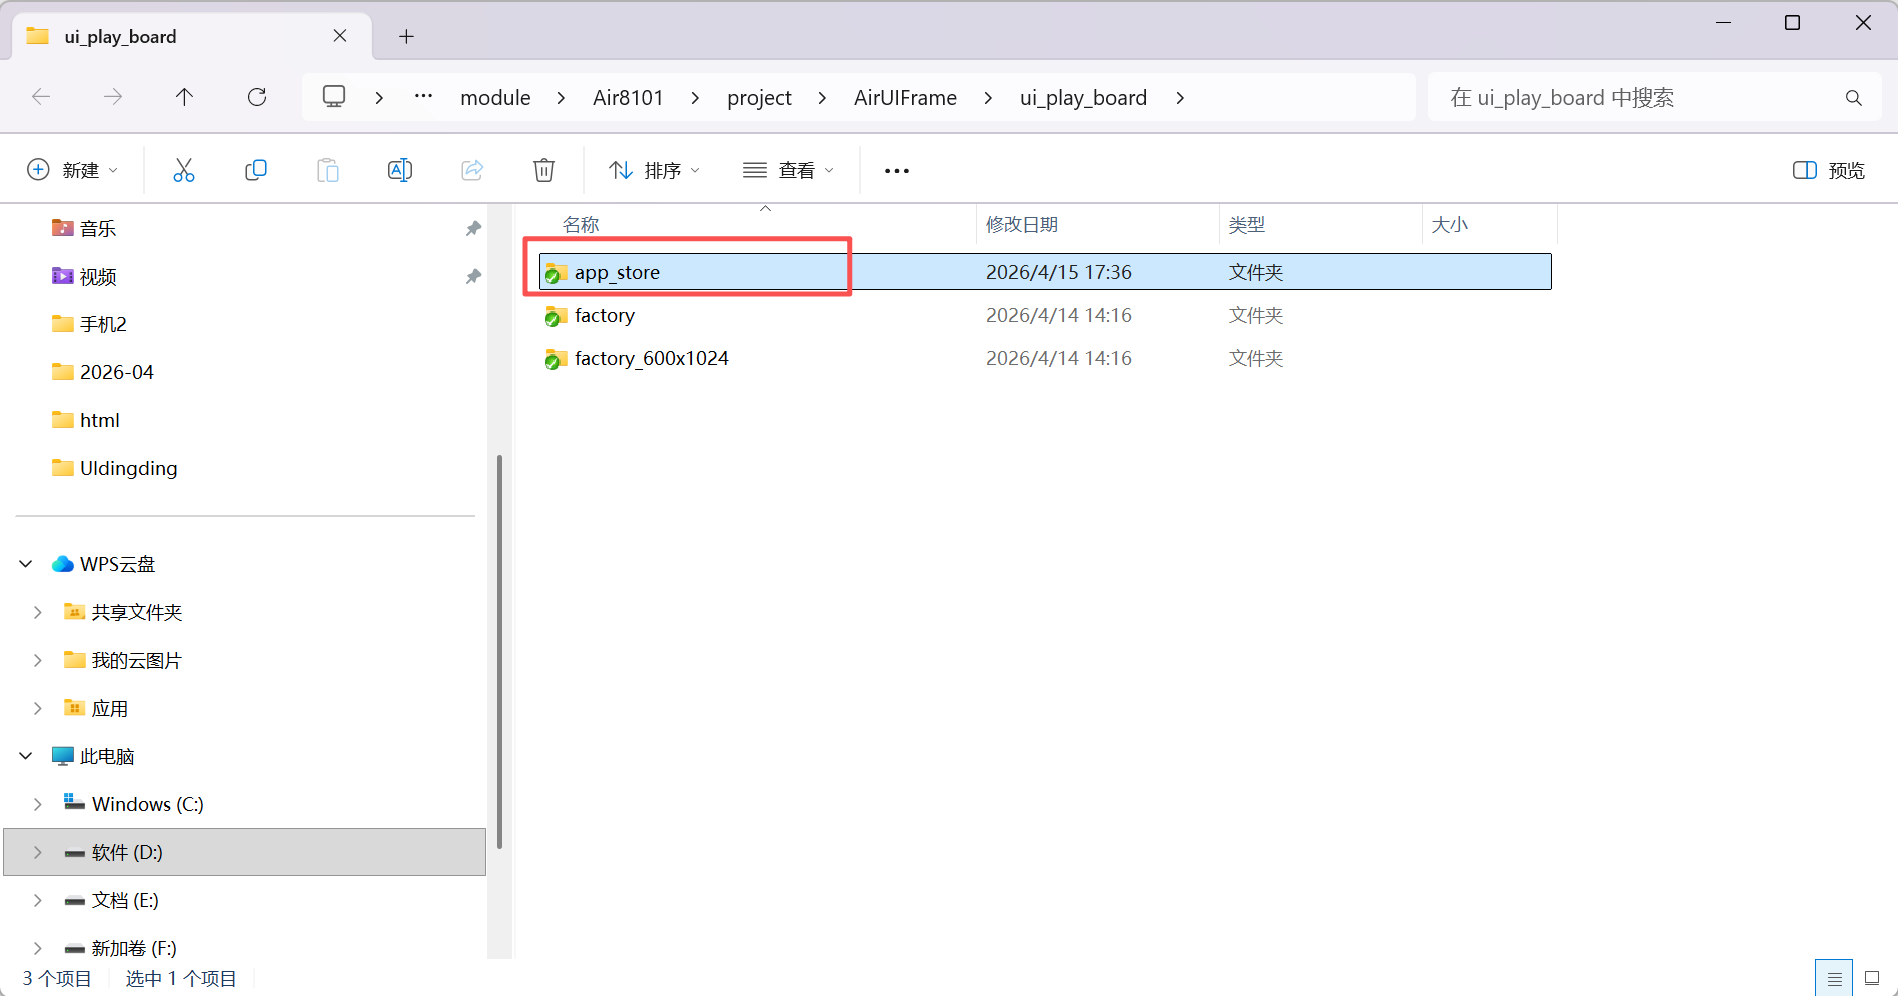Click ui_play_board breadcrumb in address bar
The height and width of the screenshot is (996, 1898).
point(1083,98)
